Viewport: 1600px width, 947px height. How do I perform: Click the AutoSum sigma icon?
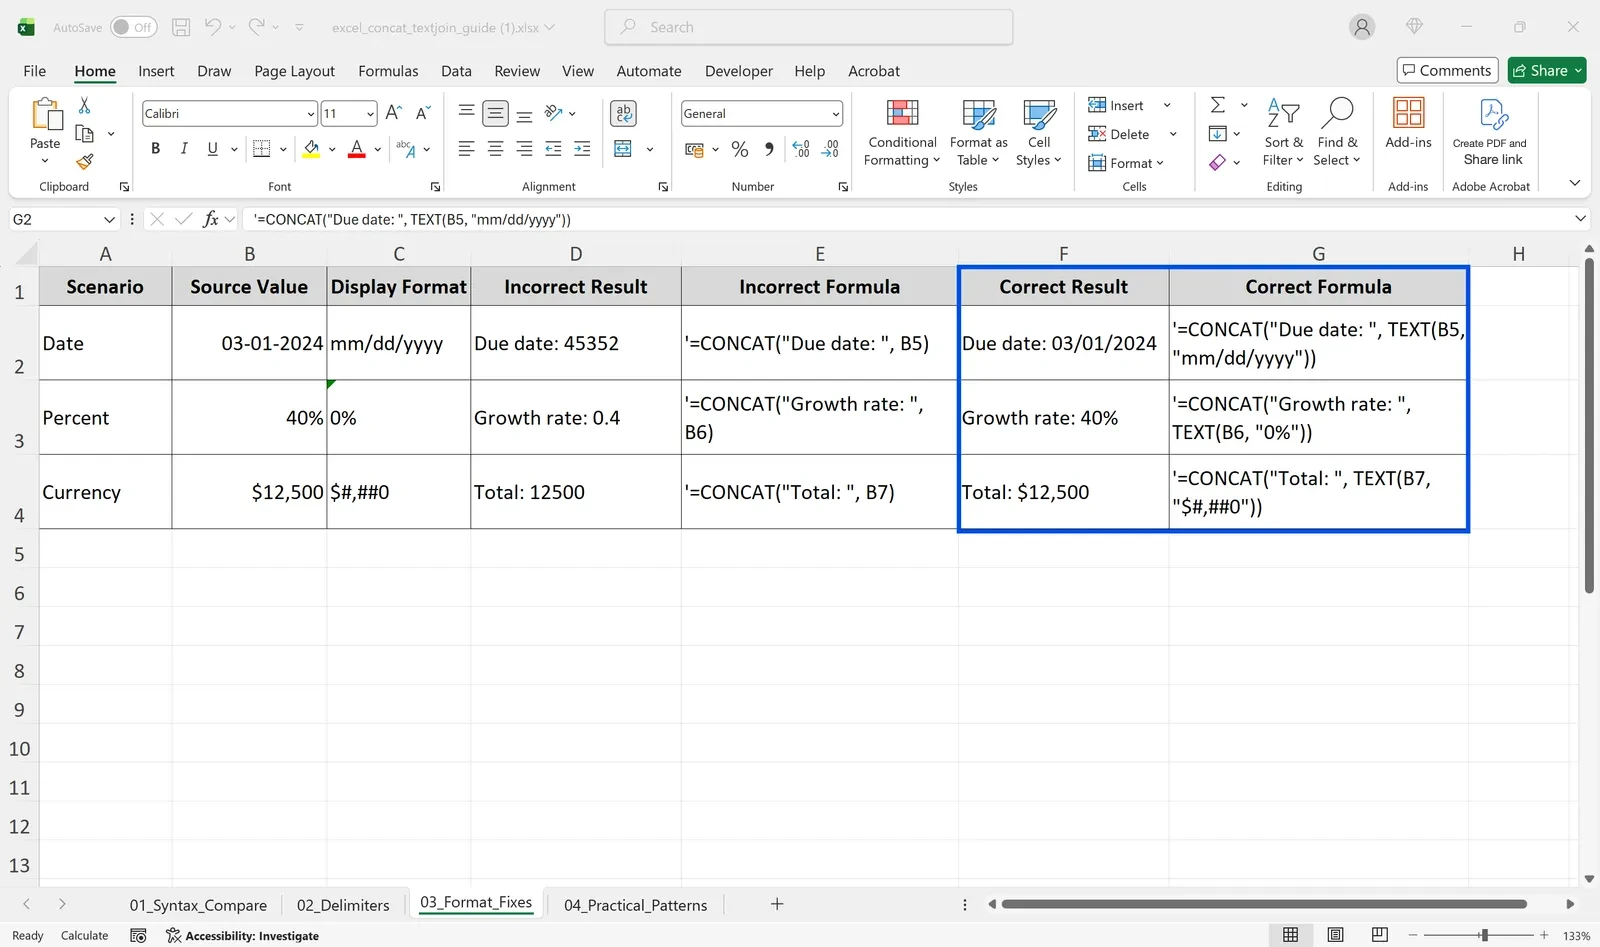click(x=1218, y=105)
